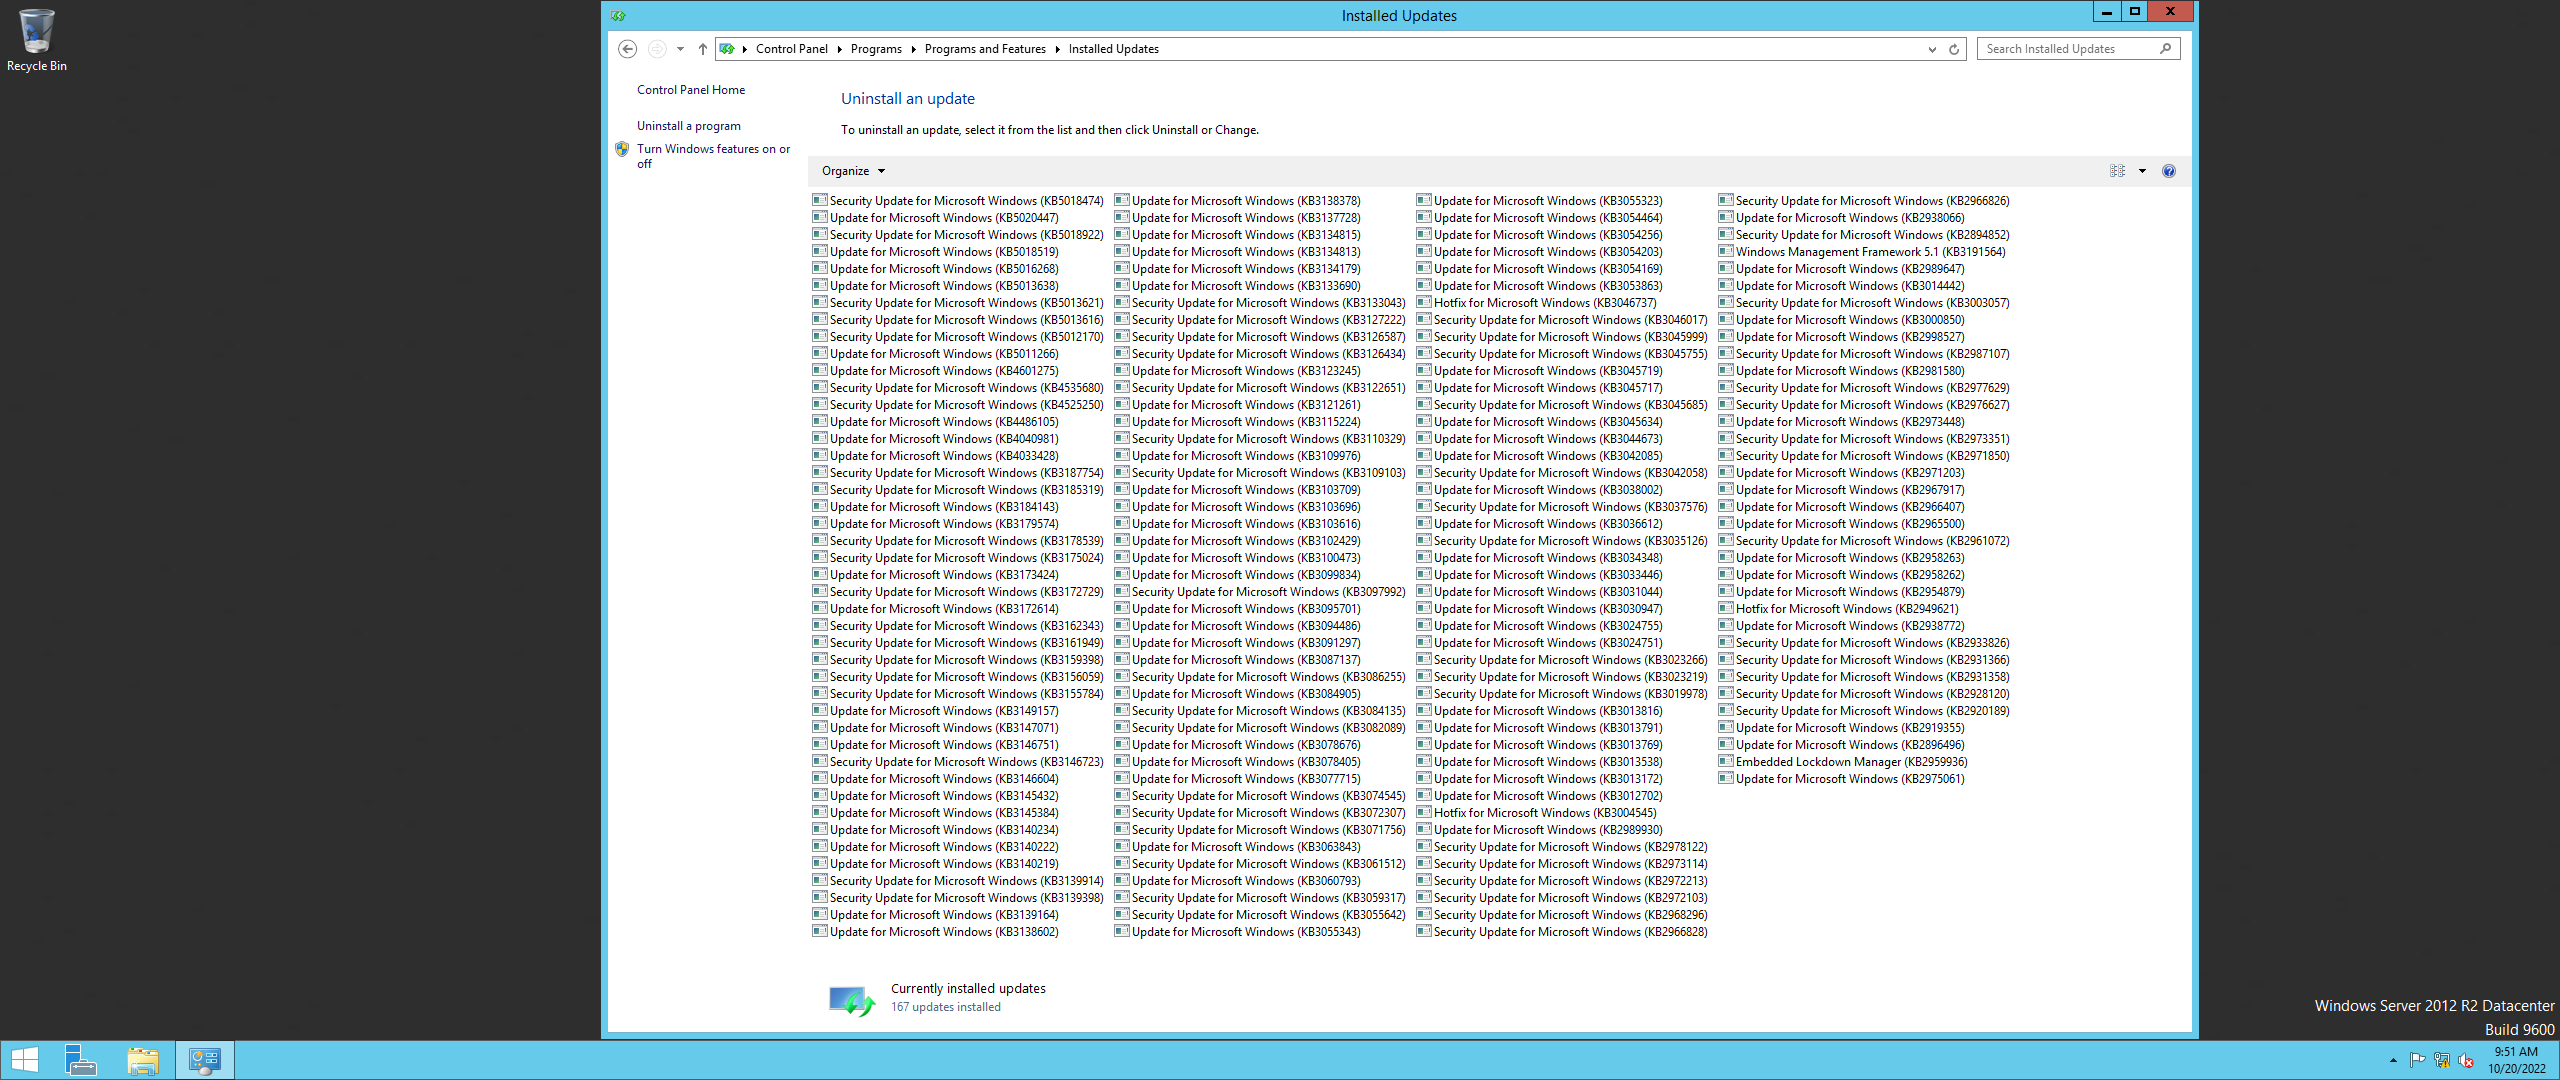The width and height of the screenshot is (2560, 1080).
Task: Expand the chevron after Programs breadcrumb
Action: (x=913, y=49)
